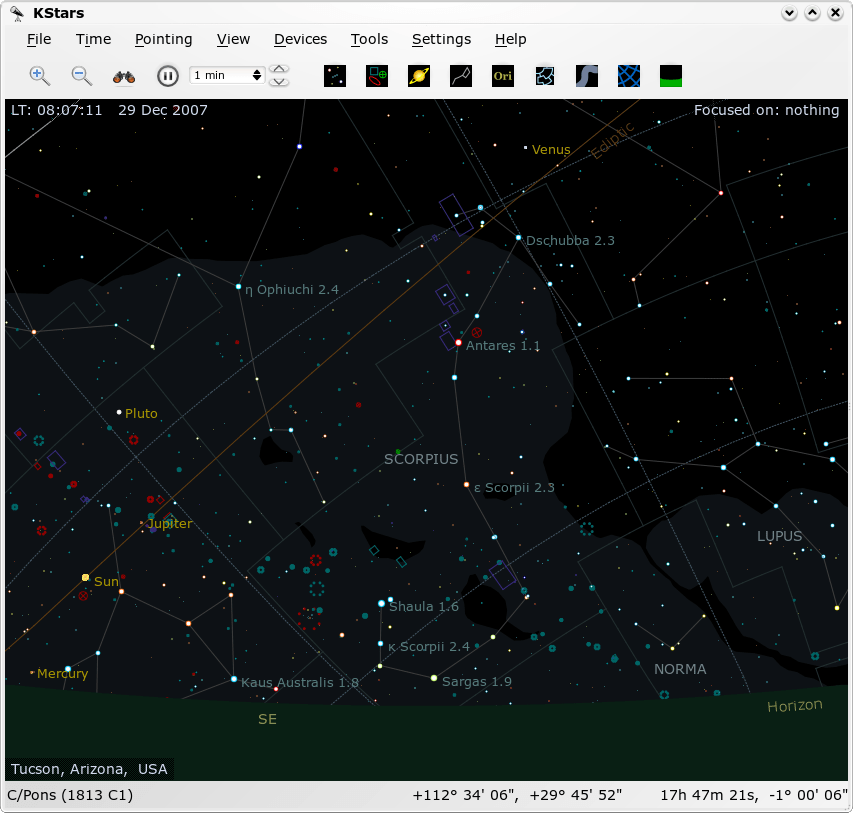853x813 pixels.
Task: Toggle constellation names 'Ori' icon
Action: click(502, 76)
